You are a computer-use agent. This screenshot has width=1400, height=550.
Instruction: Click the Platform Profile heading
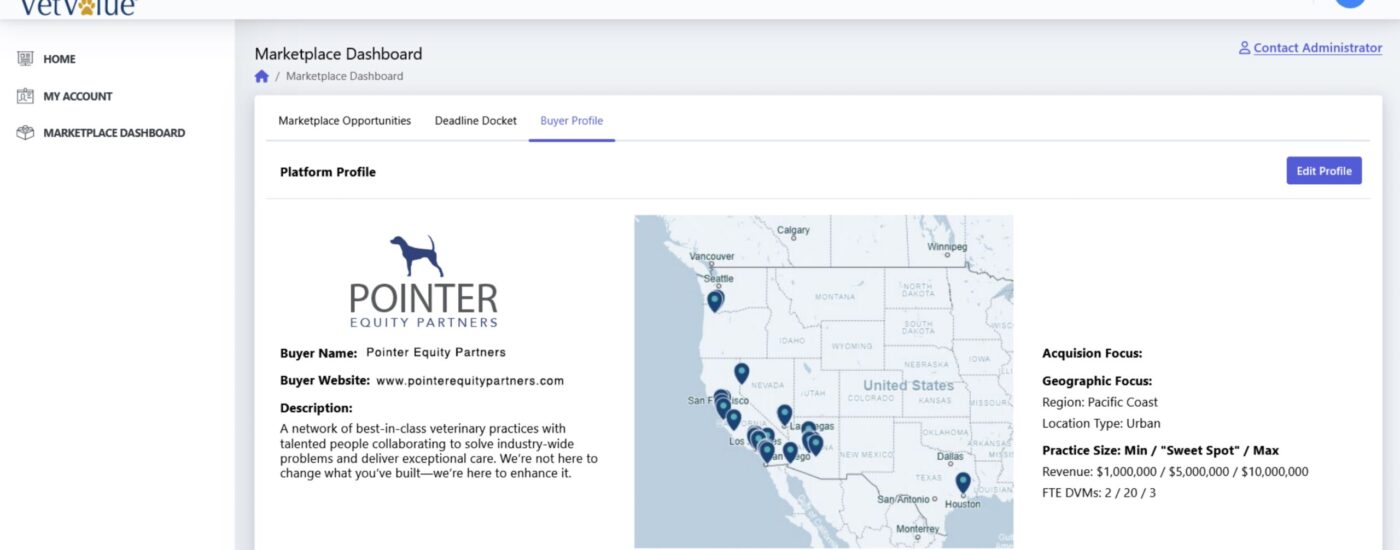click(x=328, y=172)
